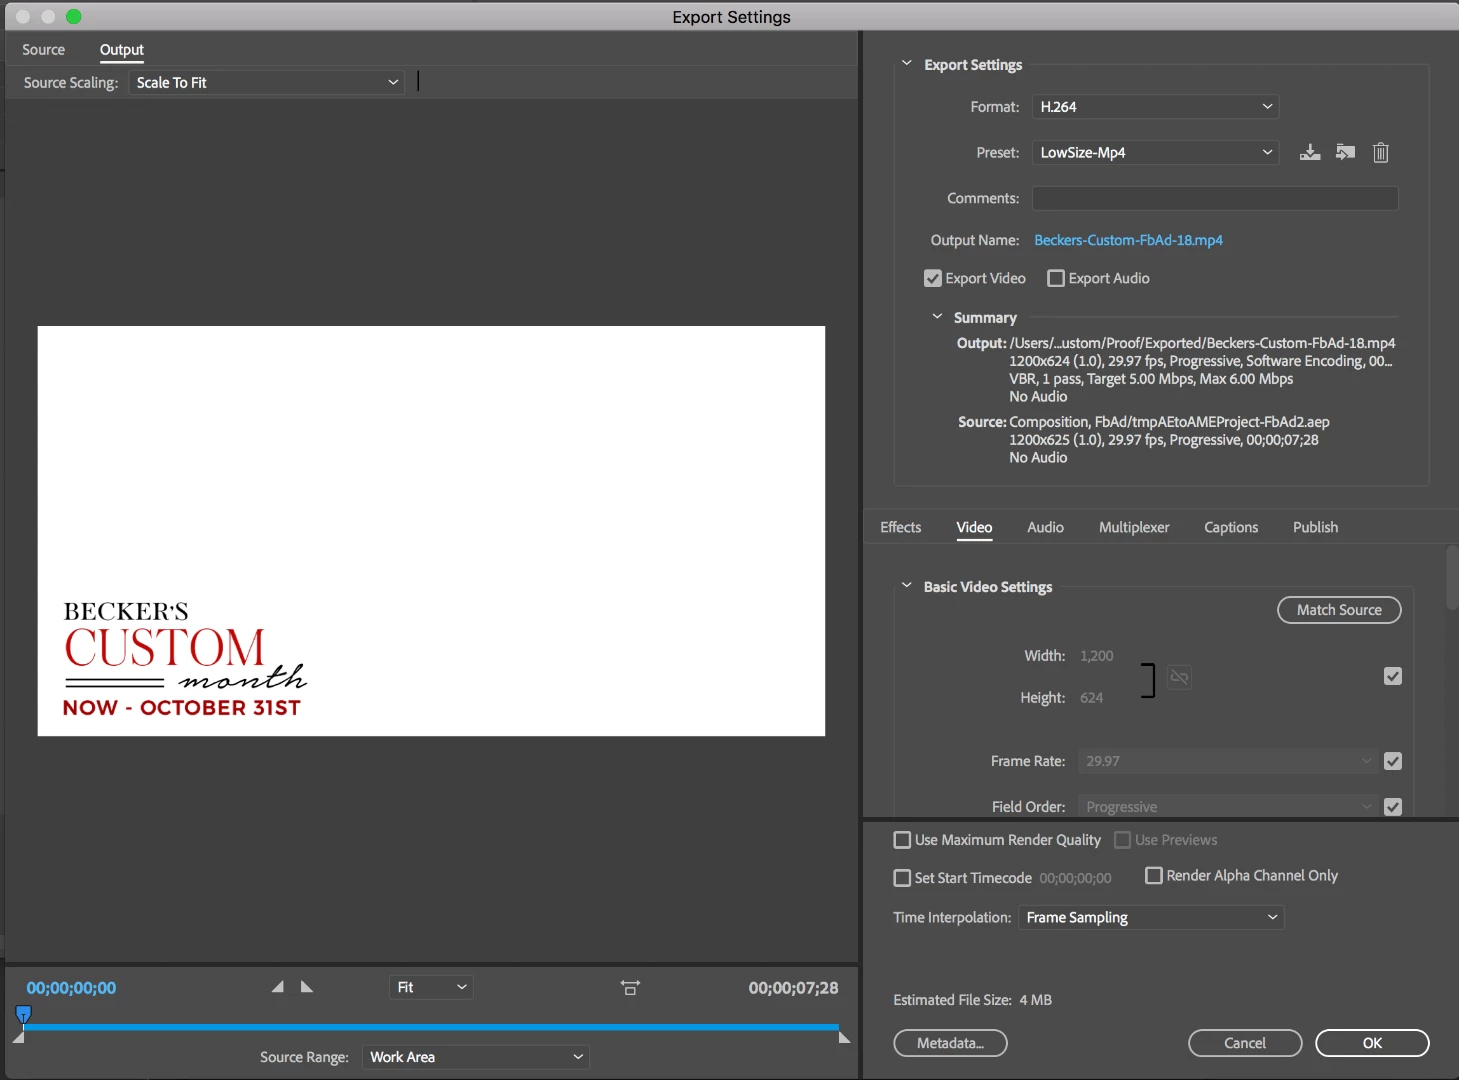Toggle match source checkbox for Width/Height
The width and height of the screenshot is (1459, 1080).
tap(1393, 677)
